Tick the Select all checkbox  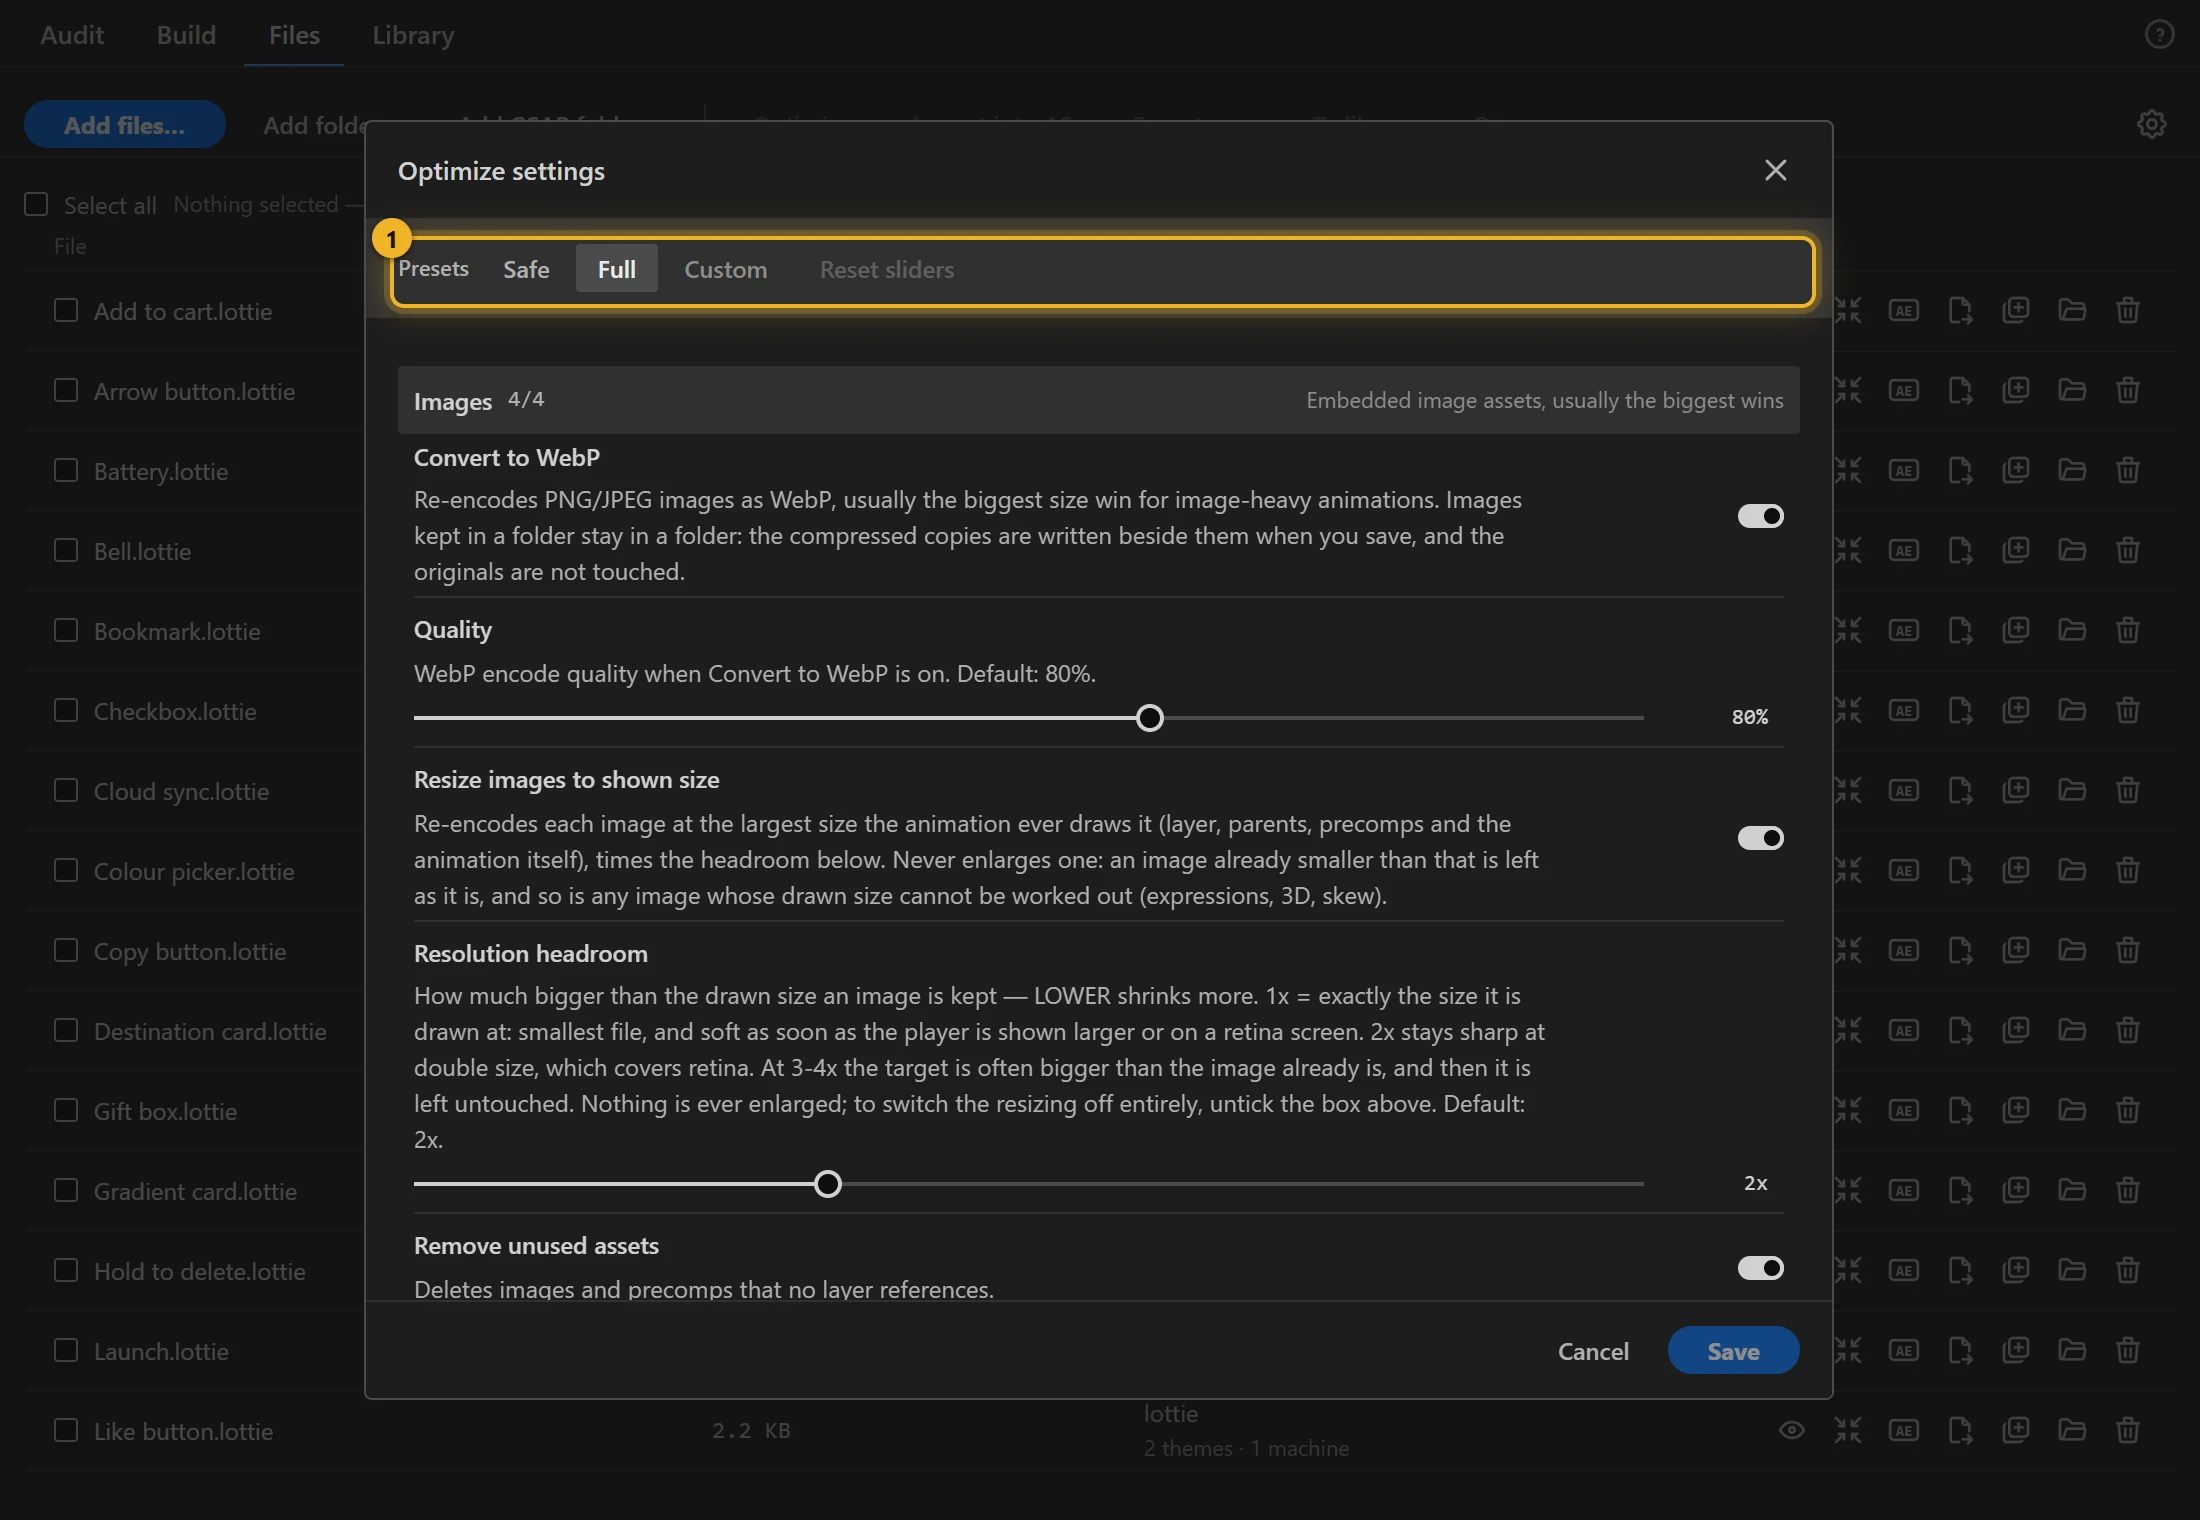coord(36,204)
